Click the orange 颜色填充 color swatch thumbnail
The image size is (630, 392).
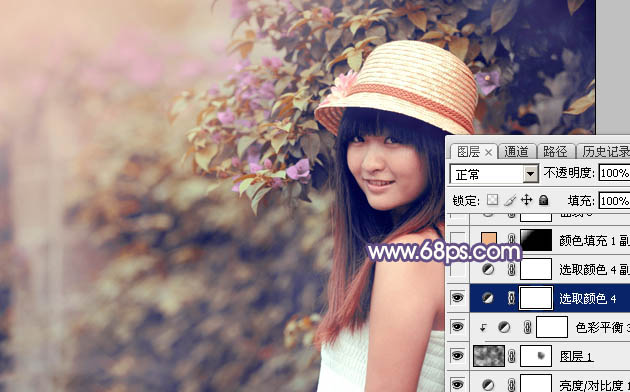(x=489, y=239)
